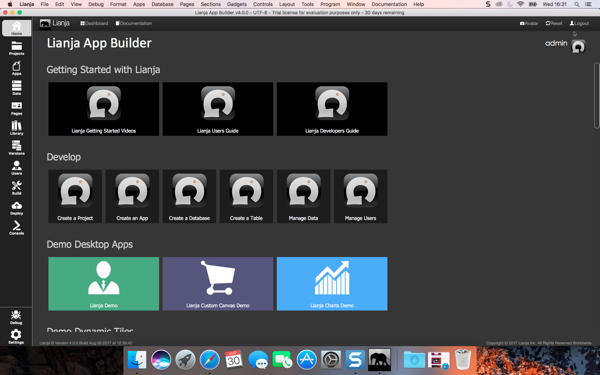Image resolution: width=600 pixels, height=375 pixels.
Task: Open the Tools menu
Action: [307, 4]
